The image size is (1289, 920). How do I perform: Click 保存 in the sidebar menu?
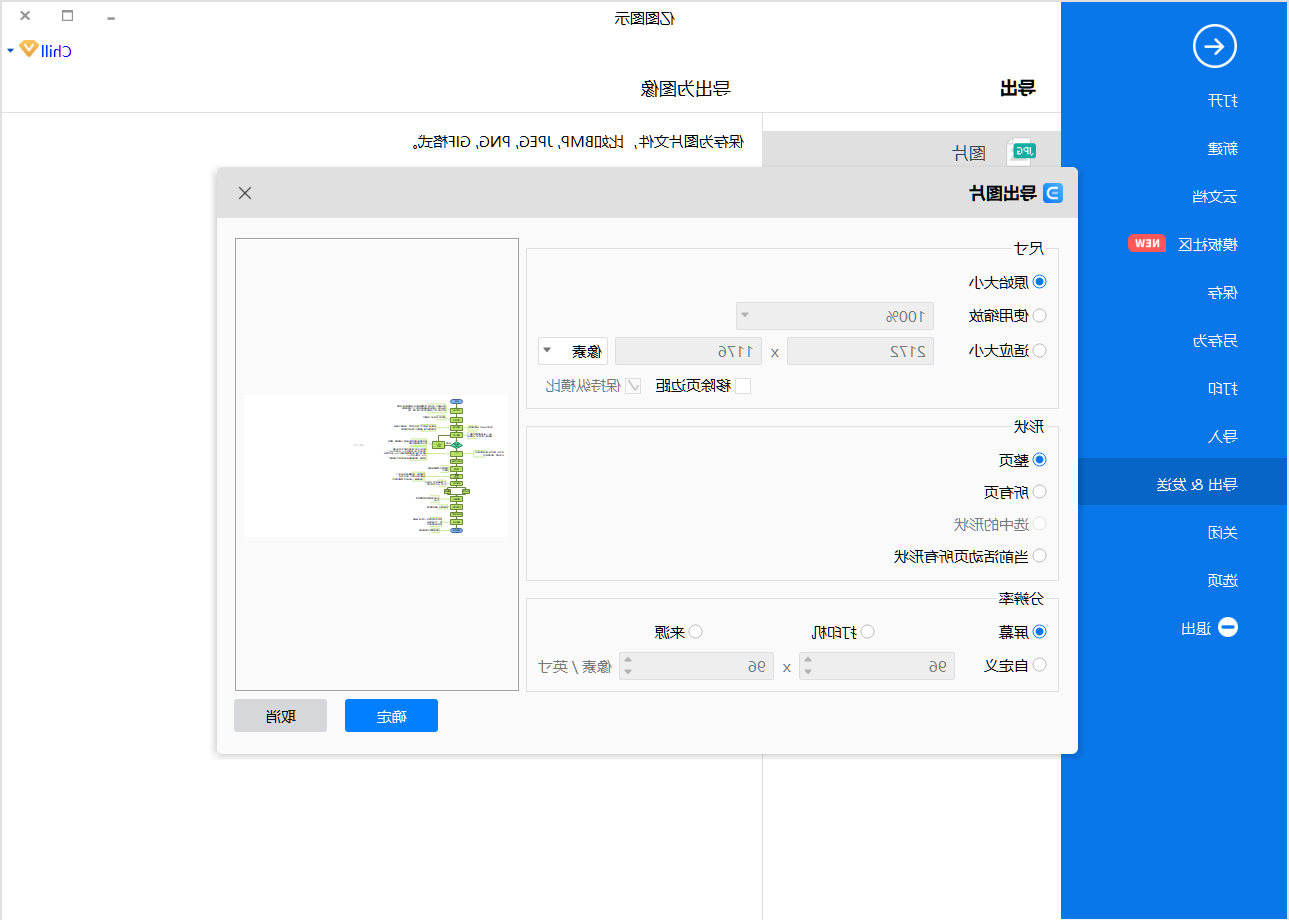[1222, 293]
